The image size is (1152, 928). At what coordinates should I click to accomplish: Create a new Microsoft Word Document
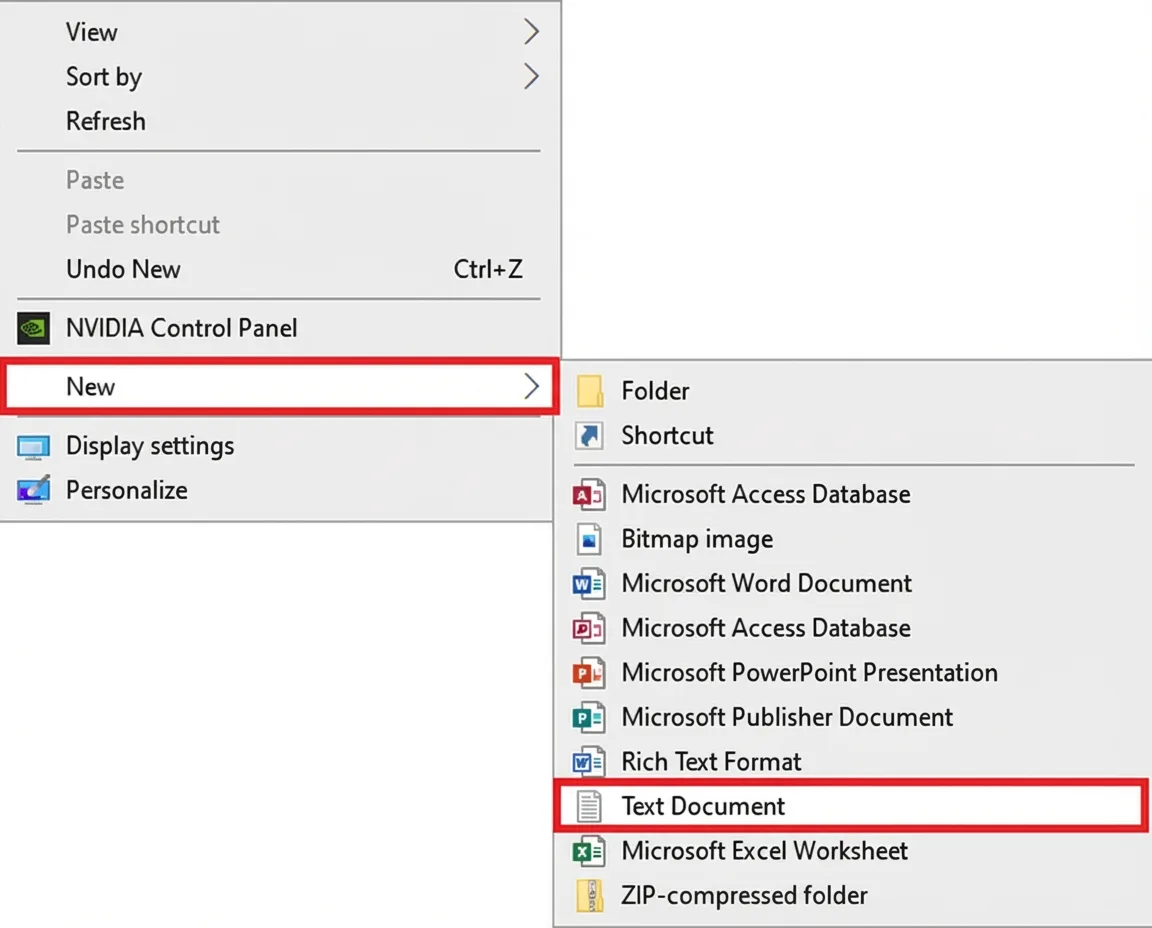850,583
